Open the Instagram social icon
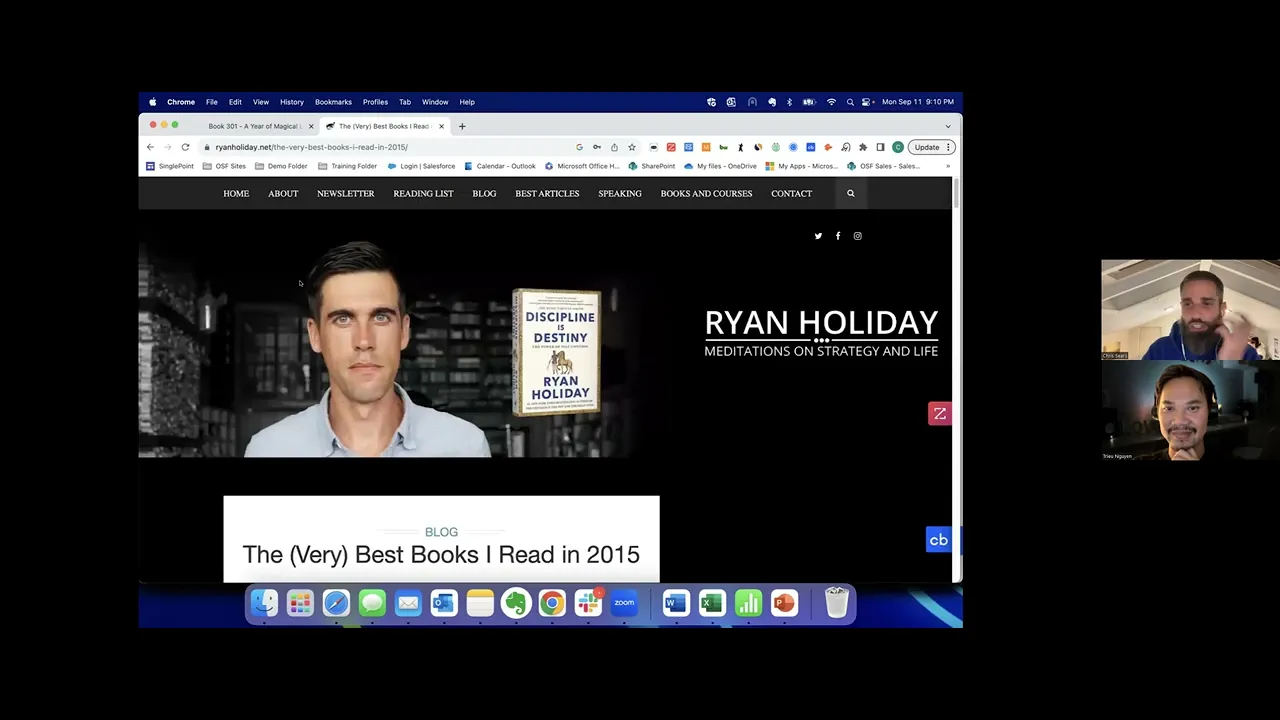 pyautogui.click(x=857, y=236)
